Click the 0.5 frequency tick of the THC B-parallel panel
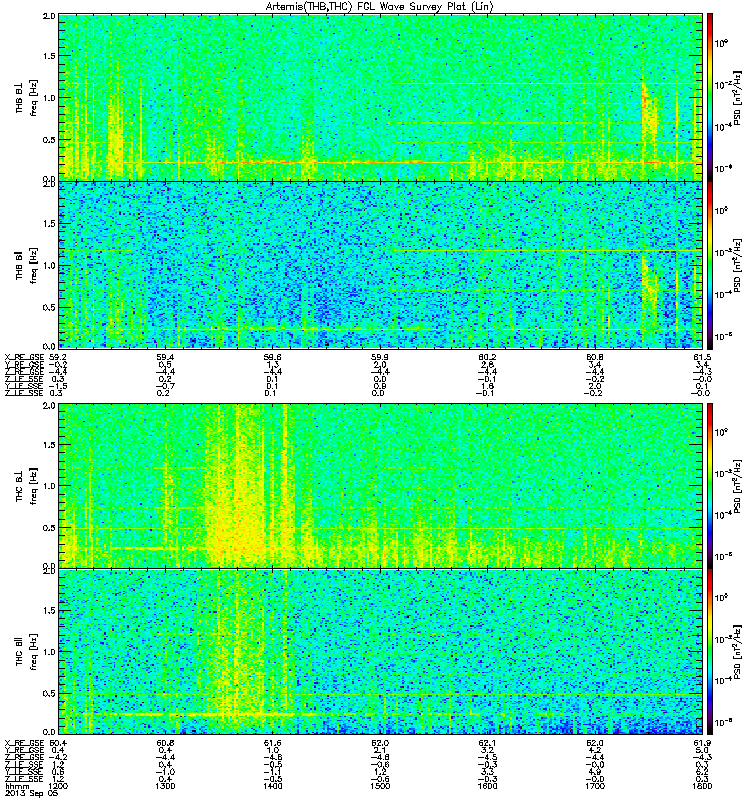 [50, 693]
